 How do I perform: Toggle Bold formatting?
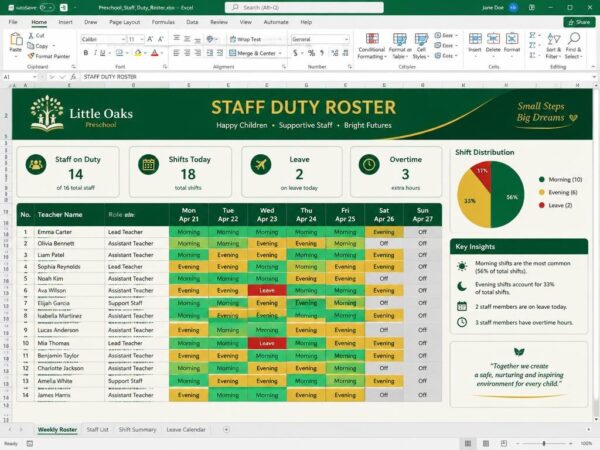point(86,53)
